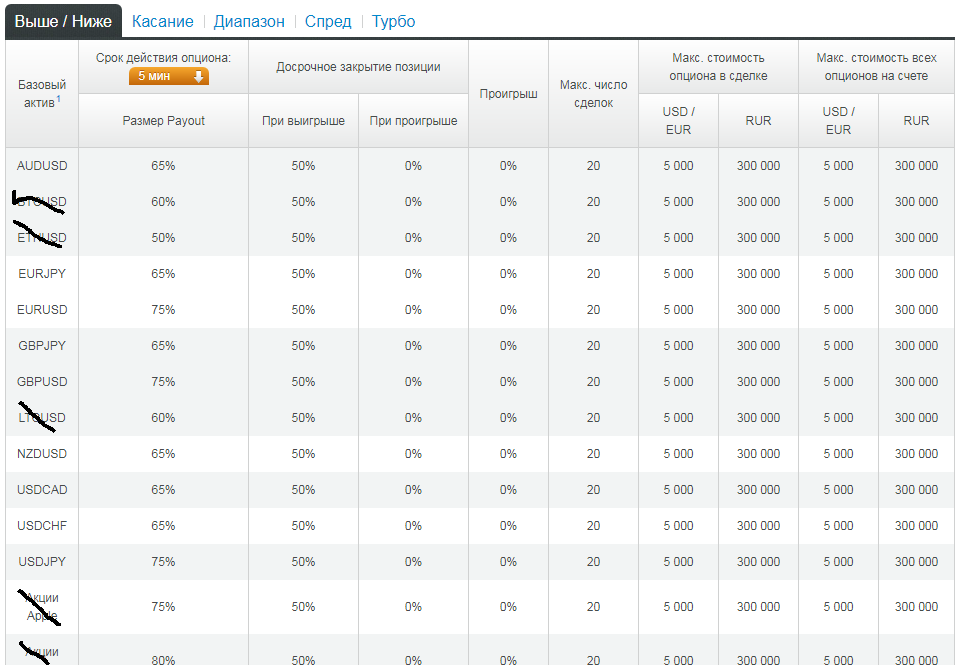
Task: Click the 65% payout in the USDCHF row
Action: pyautogui.click(x=163, y=526)
